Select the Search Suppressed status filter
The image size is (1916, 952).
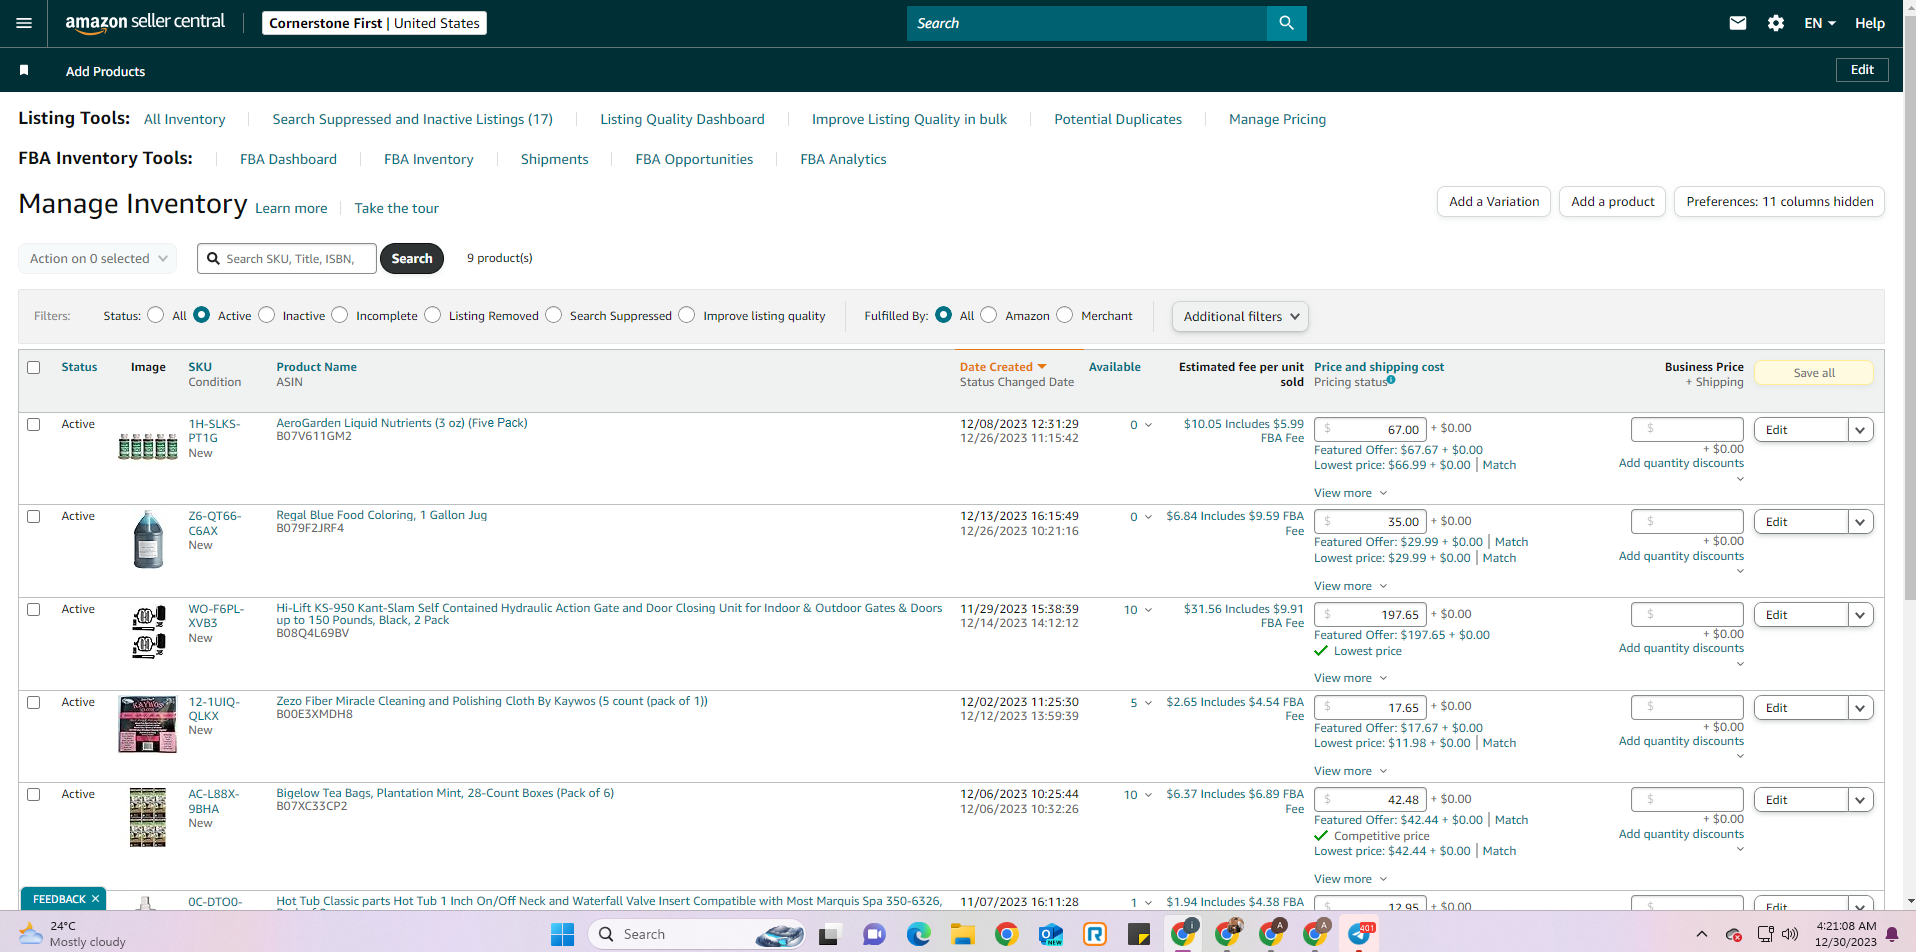tap(554, 315)
